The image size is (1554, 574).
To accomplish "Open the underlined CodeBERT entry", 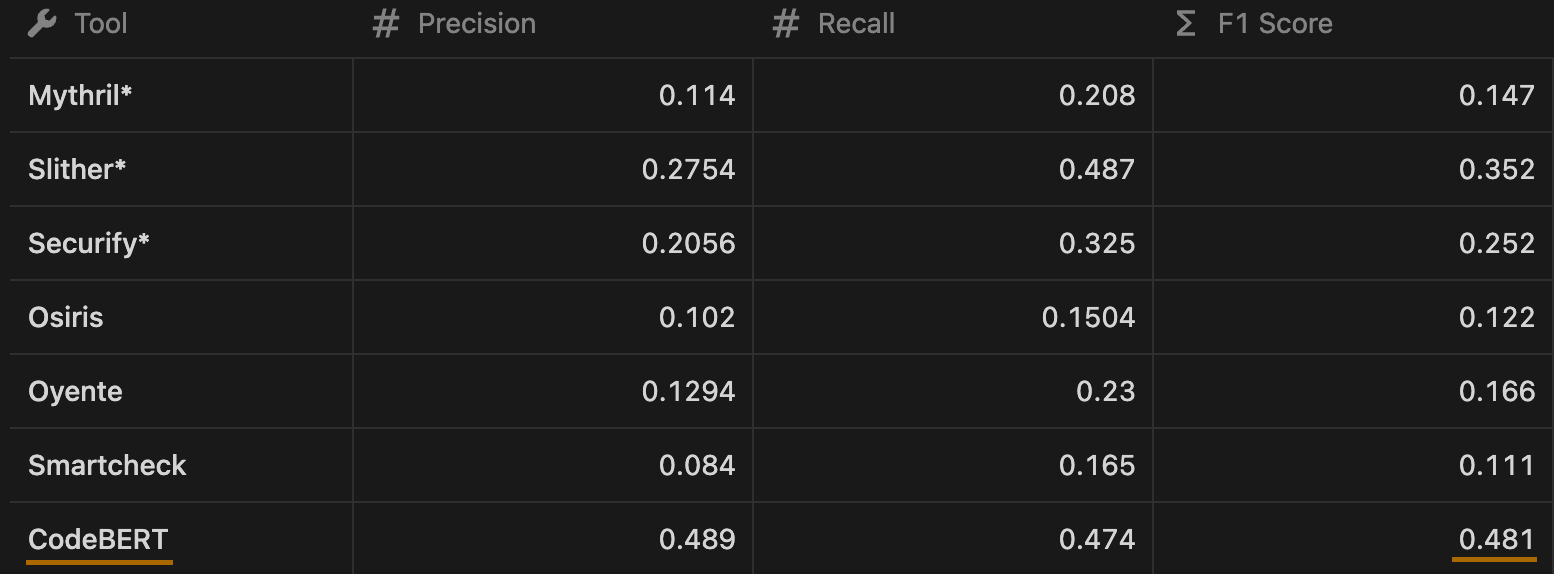I will pos(98,540).
